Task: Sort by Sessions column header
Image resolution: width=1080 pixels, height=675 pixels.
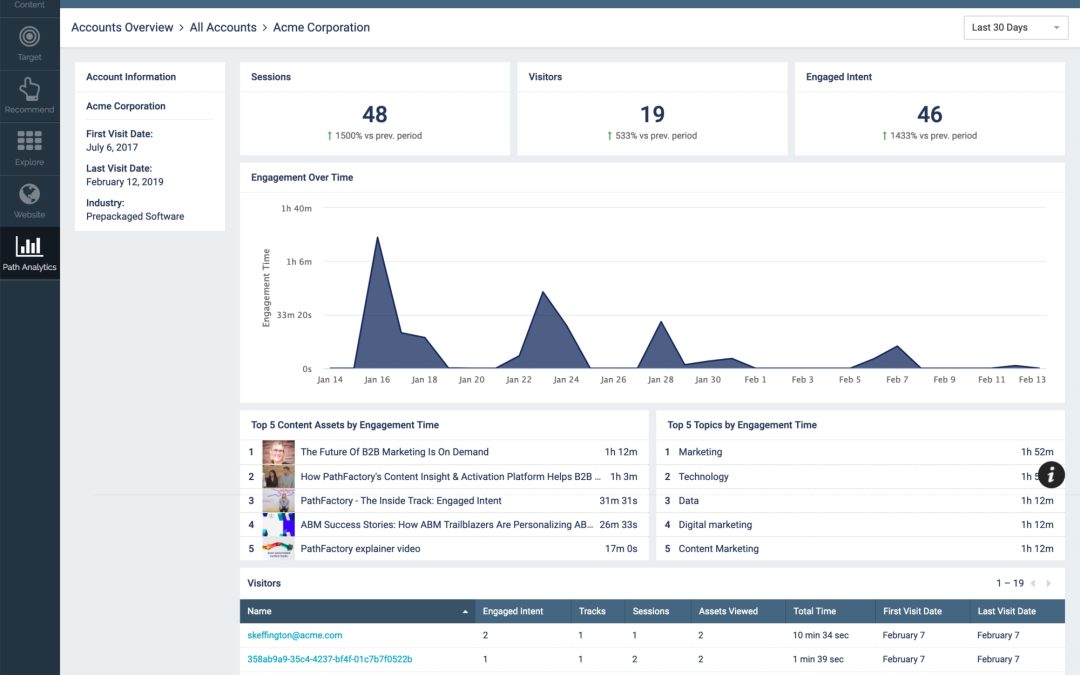Action: tap(650, 612)
